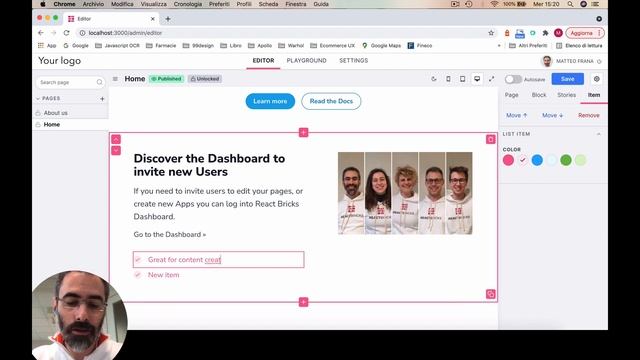
Task: Move block down with pink arrow-down icon
Action: pos(116,151)
